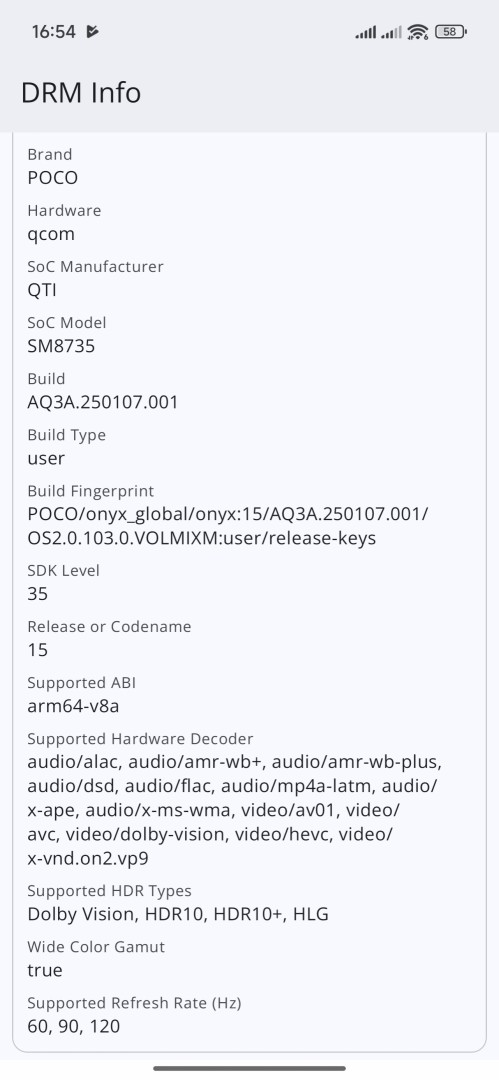Tap the second cellular signal bars icon
This screenshot has height=1080, width=499.
pyautogui.click(x=391, y=32)
